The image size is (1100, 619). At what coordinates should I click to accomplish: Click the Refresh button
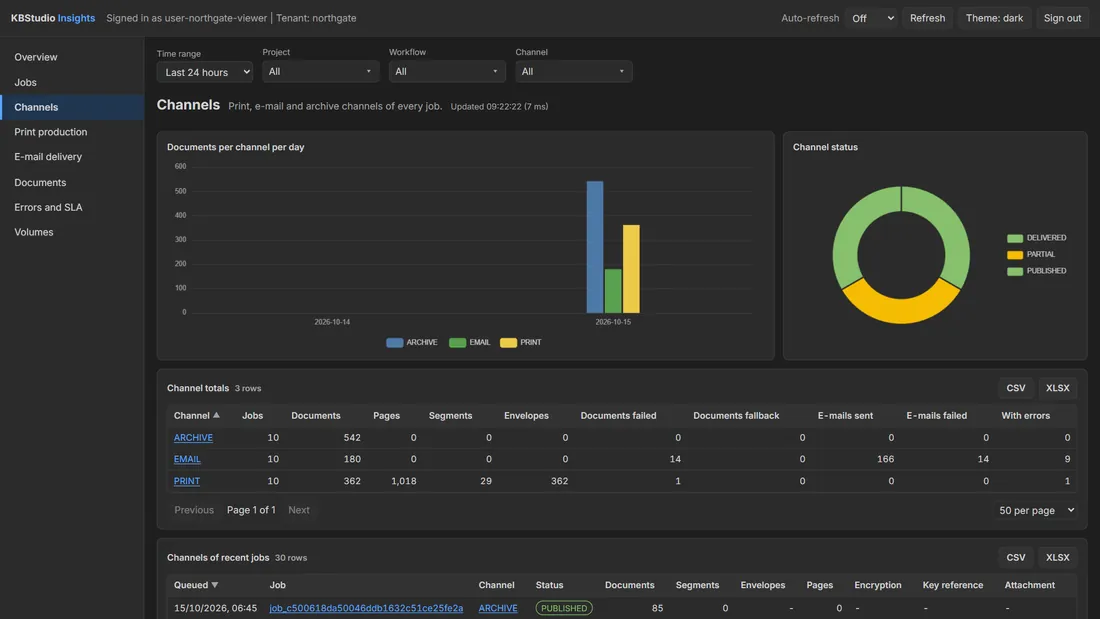coord(927,18)
